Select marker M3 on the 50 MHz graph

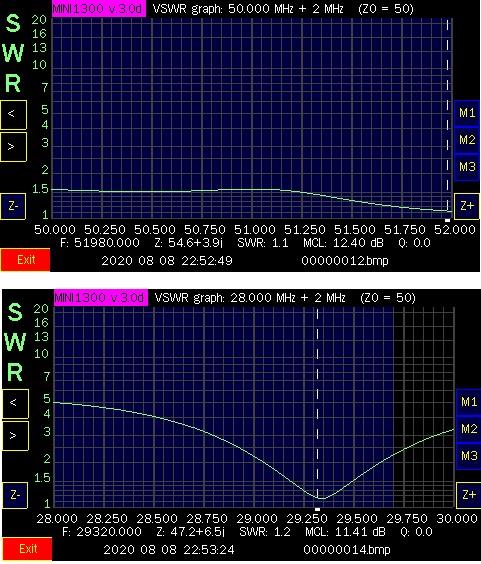pos(467,167)
